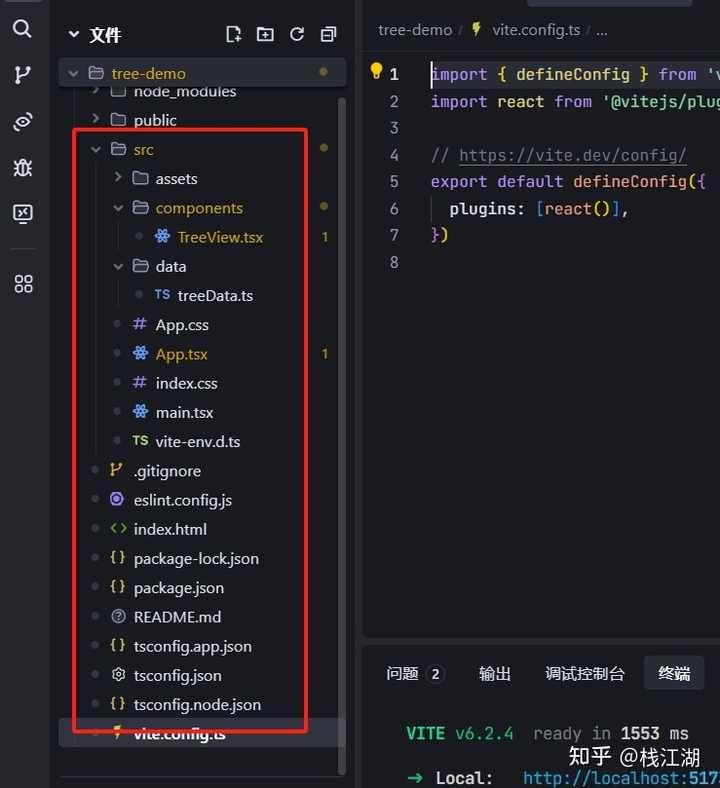Click tree-demo in the breadcrumb
This screenshot has width=720, height=788.
pos(415,30)
